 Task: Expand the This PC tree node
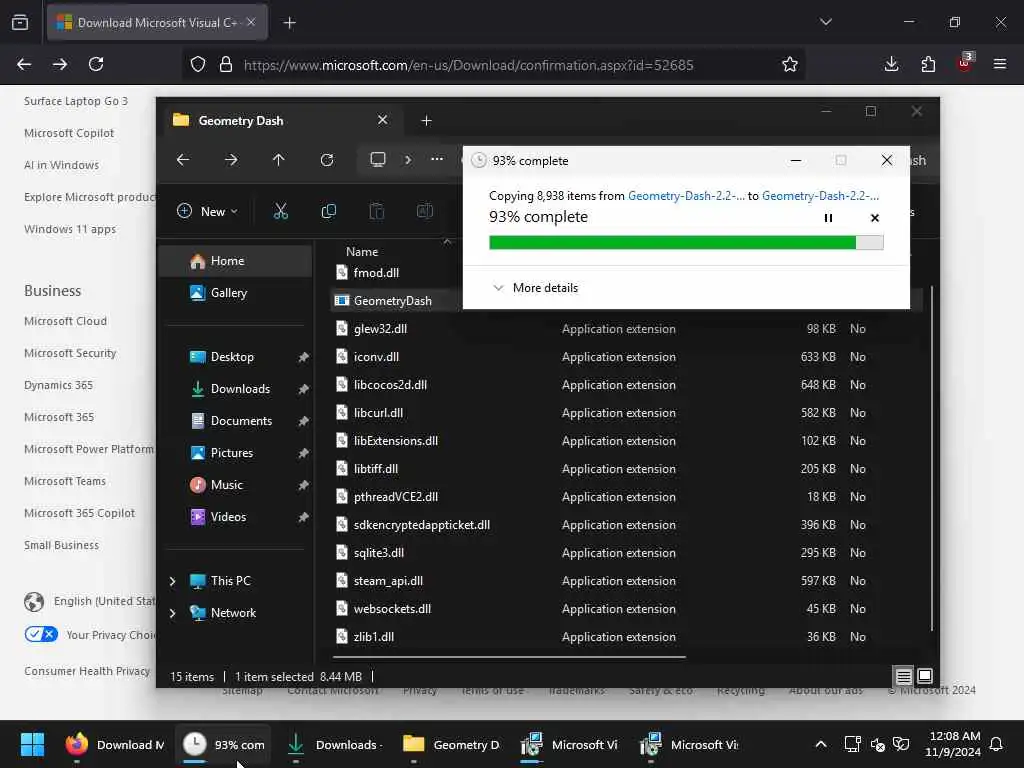pyautogui.click(x=172, y=581)
